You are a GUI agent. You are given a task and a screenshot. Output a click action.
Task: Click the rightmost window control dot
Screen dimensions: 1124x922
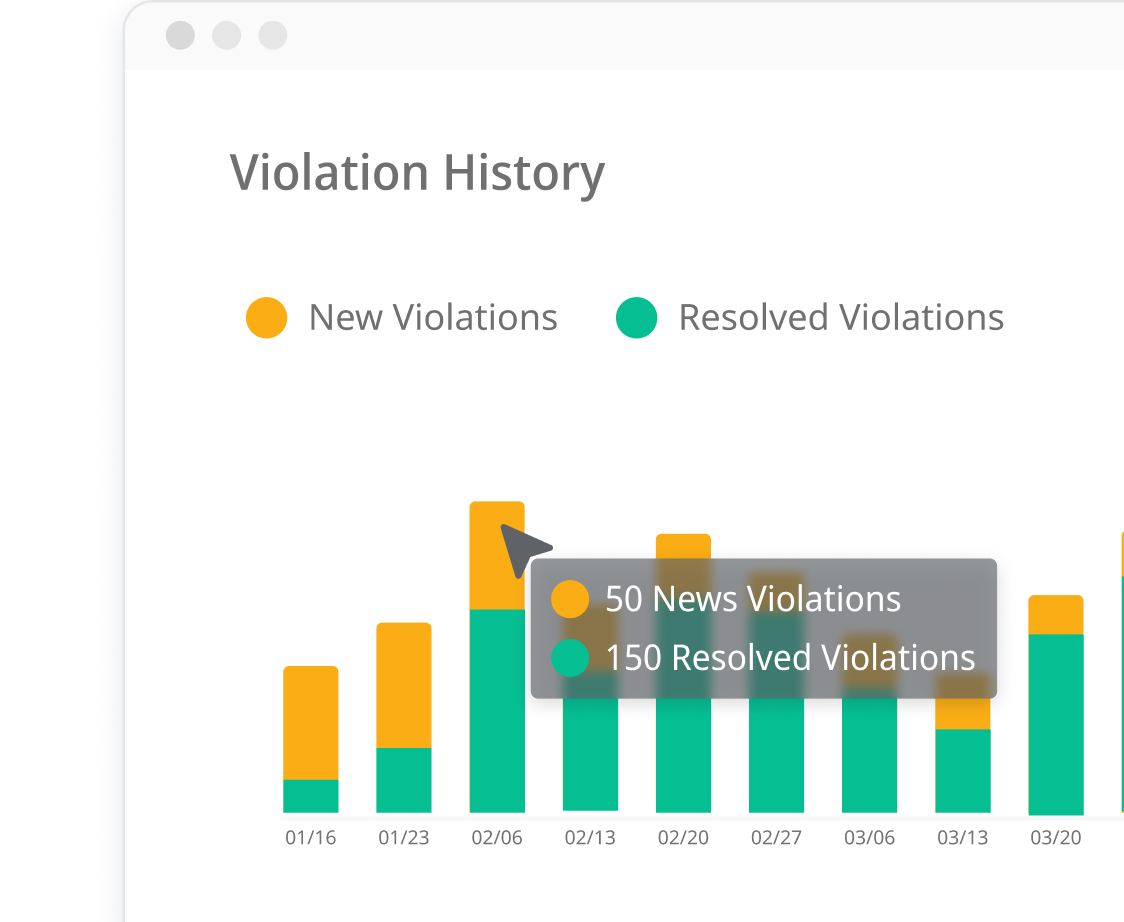tap(272, 36)
